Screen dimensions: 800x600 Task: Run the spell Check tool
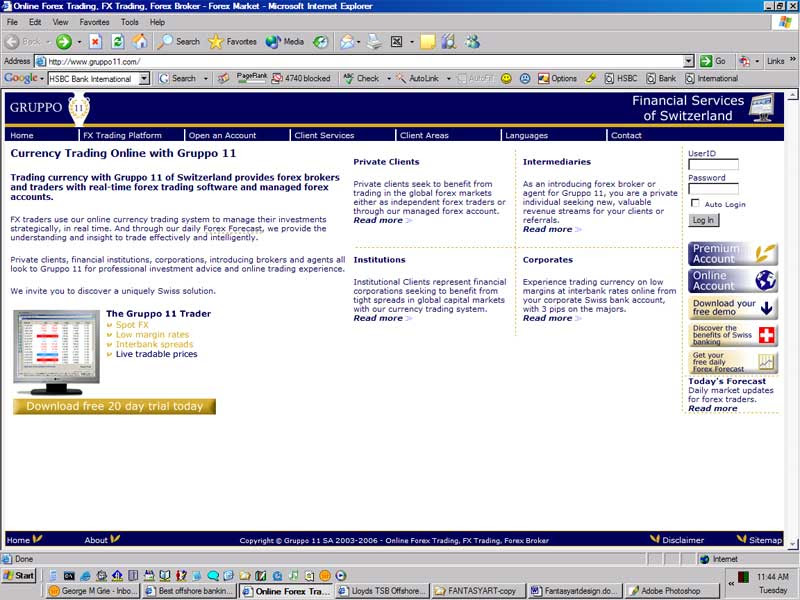click(x=361, y=79)
